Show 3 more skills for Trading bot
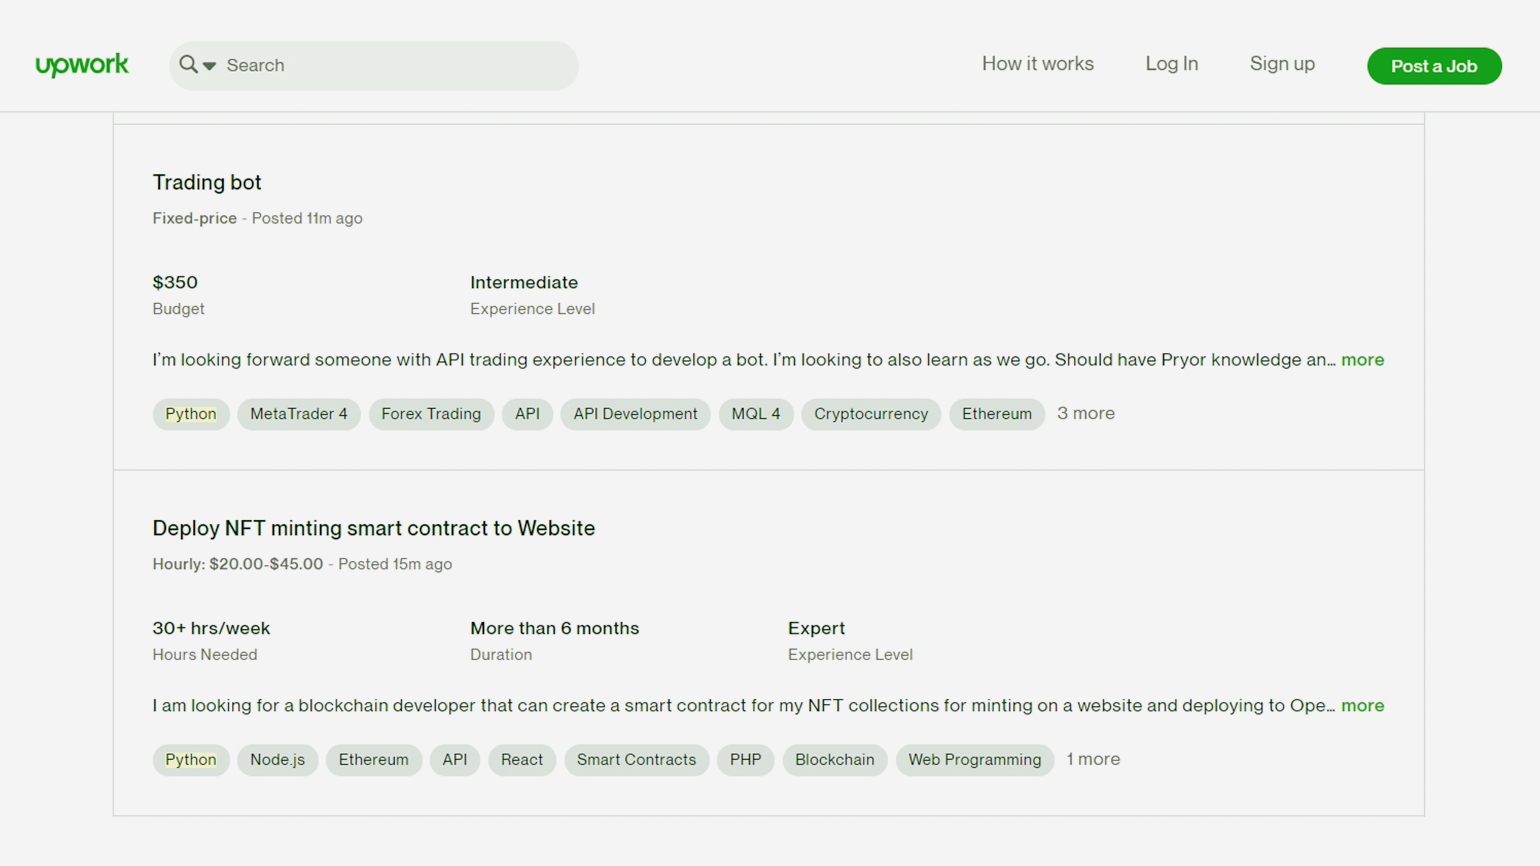This screenshot has height=866, width=1540. pos(1085,413)
